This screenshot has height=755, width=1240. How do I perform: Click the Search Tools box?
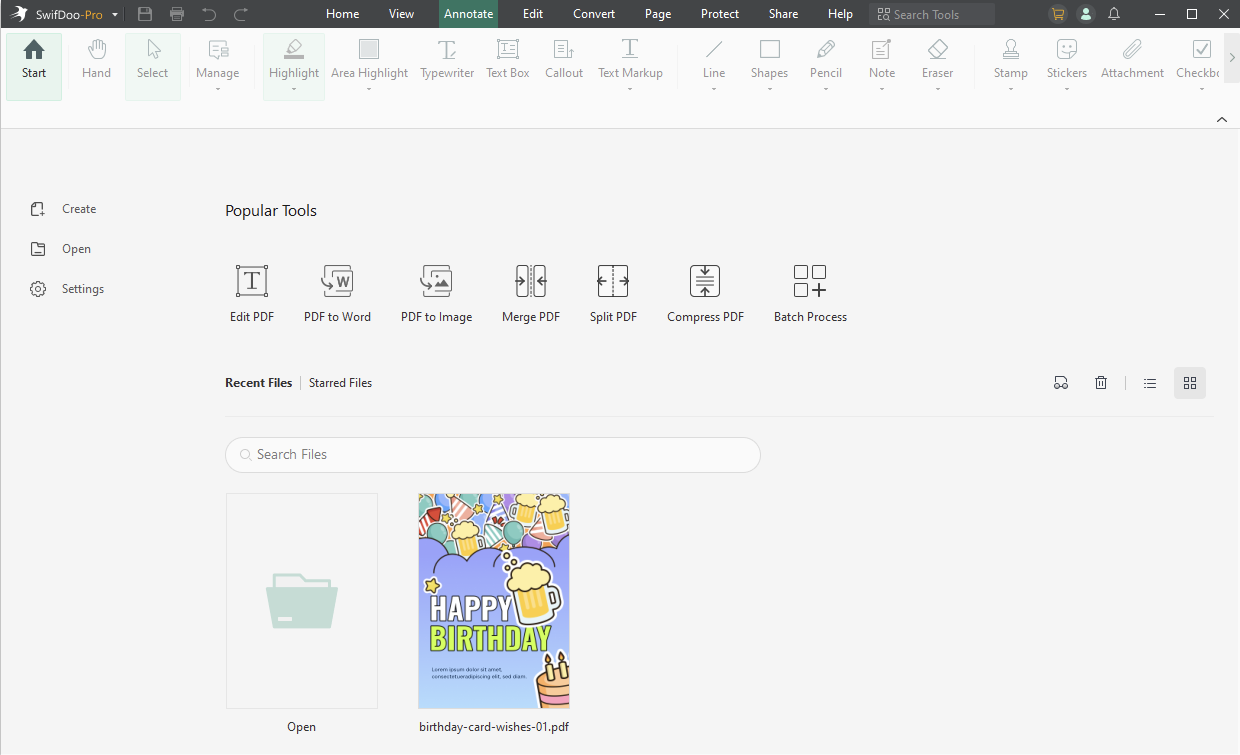(x=932, y=14)
